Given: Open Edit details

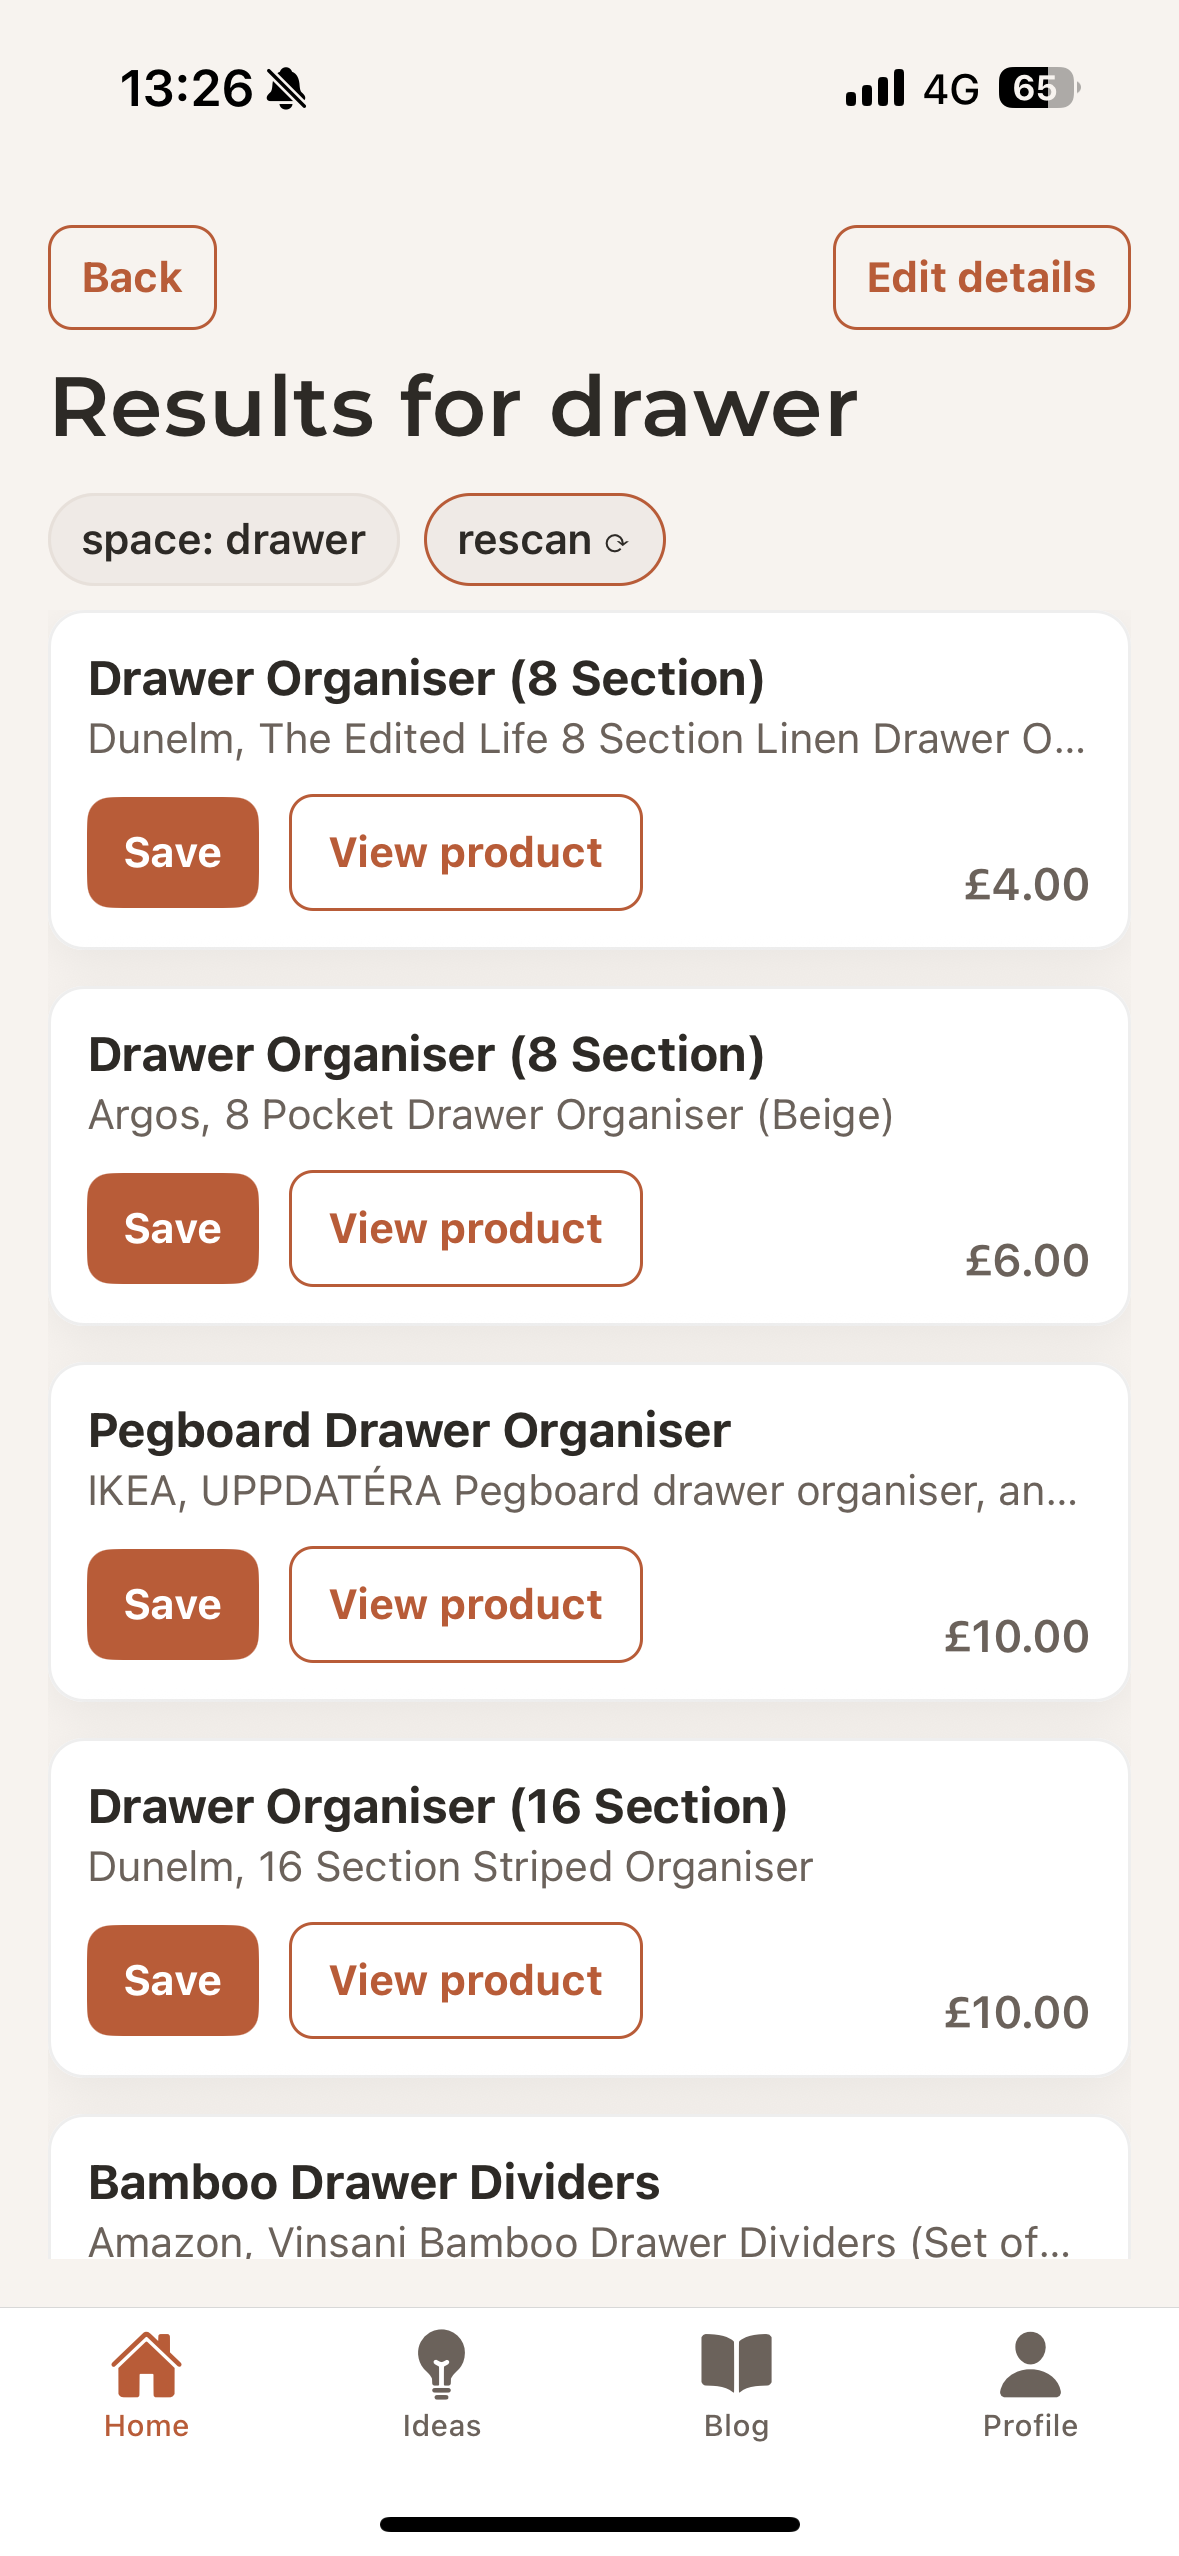Looking at the screenshot, I should [x=981, y=277].
